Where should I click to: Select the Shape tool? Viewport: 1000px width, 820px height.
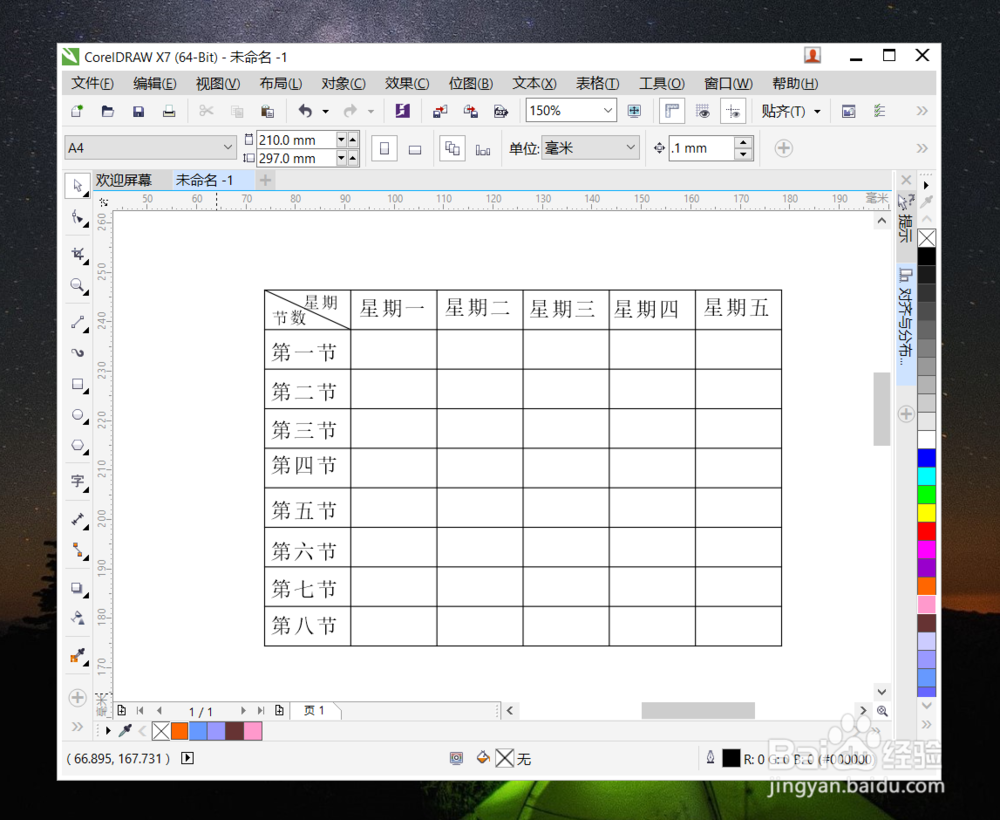coord(77,217)
